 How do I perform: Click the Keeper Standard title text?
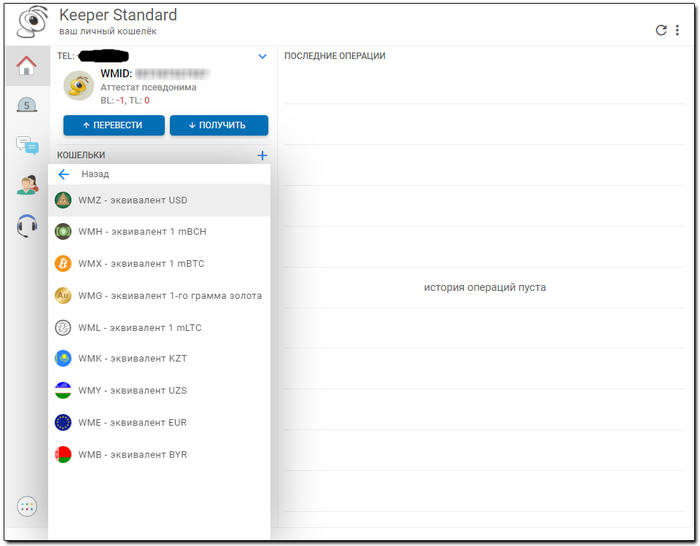click(x=118, y=15)
